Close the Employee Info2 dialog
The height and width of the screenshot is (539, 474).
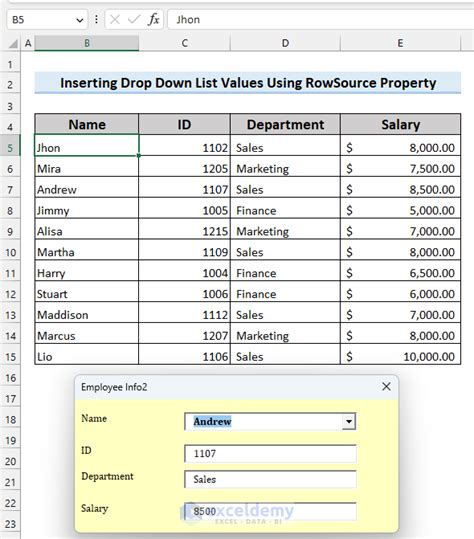tap(386, 386)
